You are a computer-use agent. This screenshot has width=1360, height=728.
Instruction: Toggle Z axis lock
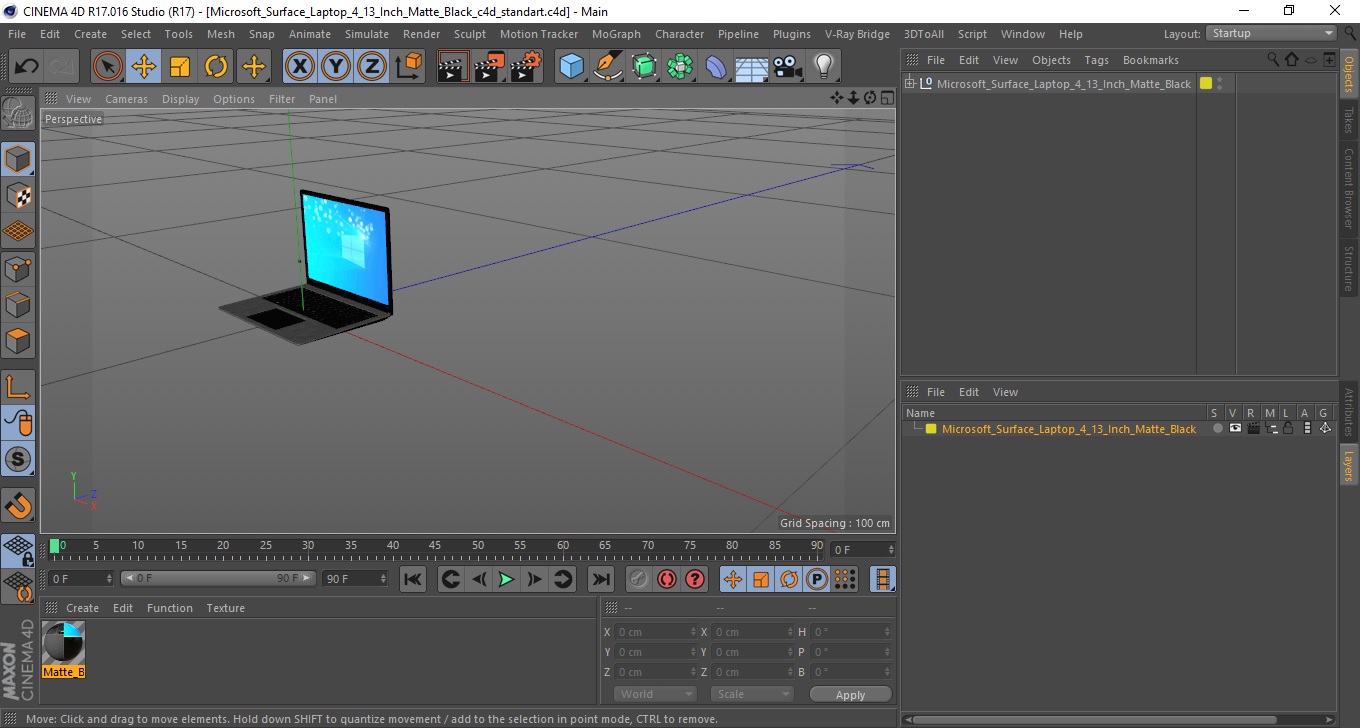(372, 67)
